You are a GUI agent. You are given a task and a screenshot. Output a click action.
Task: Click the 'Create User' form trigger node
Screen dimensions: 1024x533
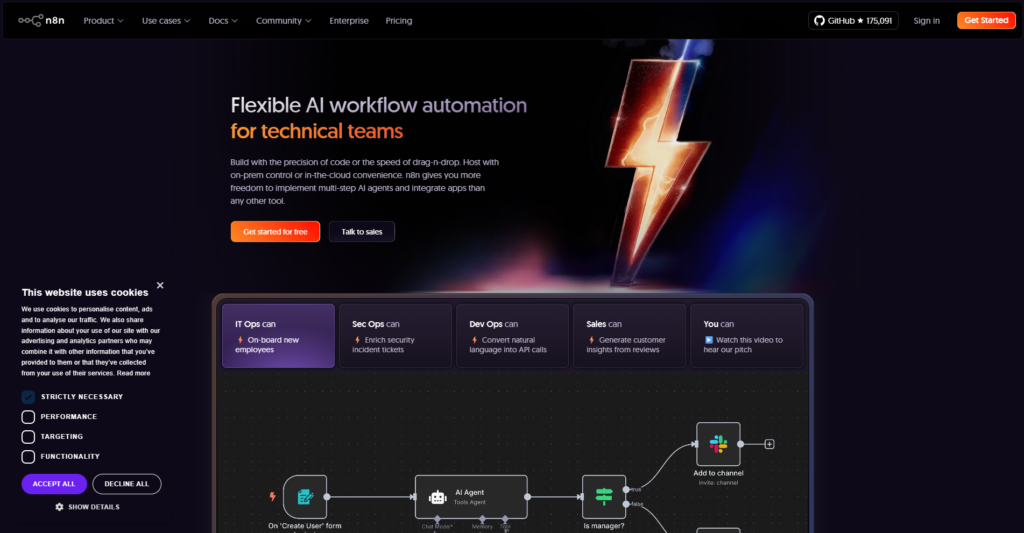point(305,496)
